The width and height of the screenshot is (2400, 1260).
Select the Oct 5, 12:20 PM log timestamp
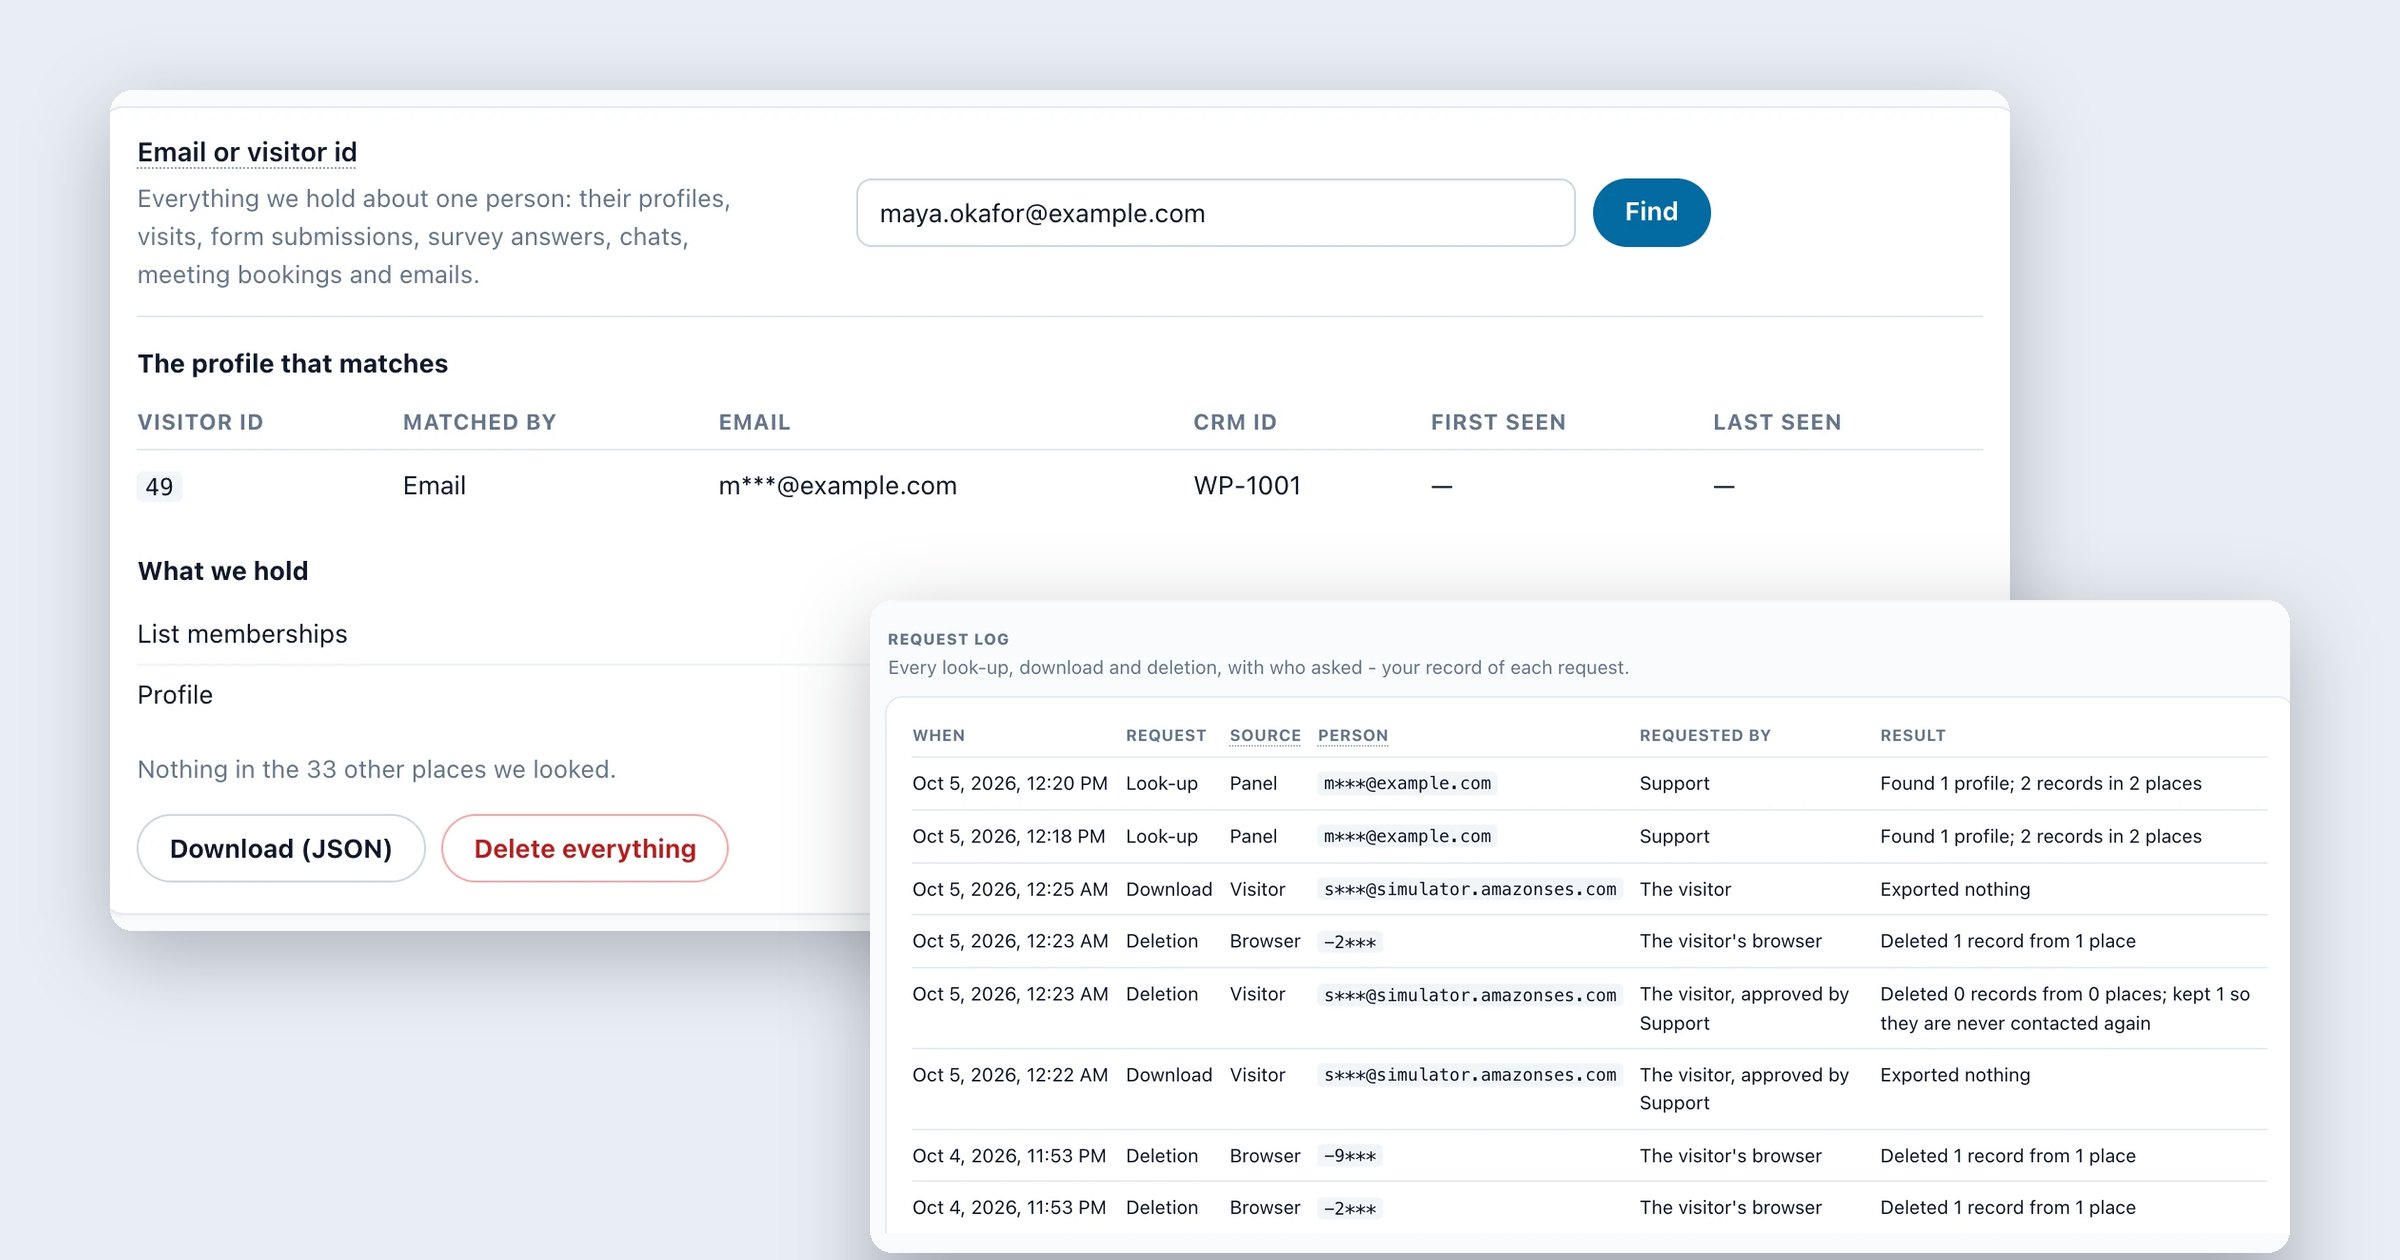1010,783
